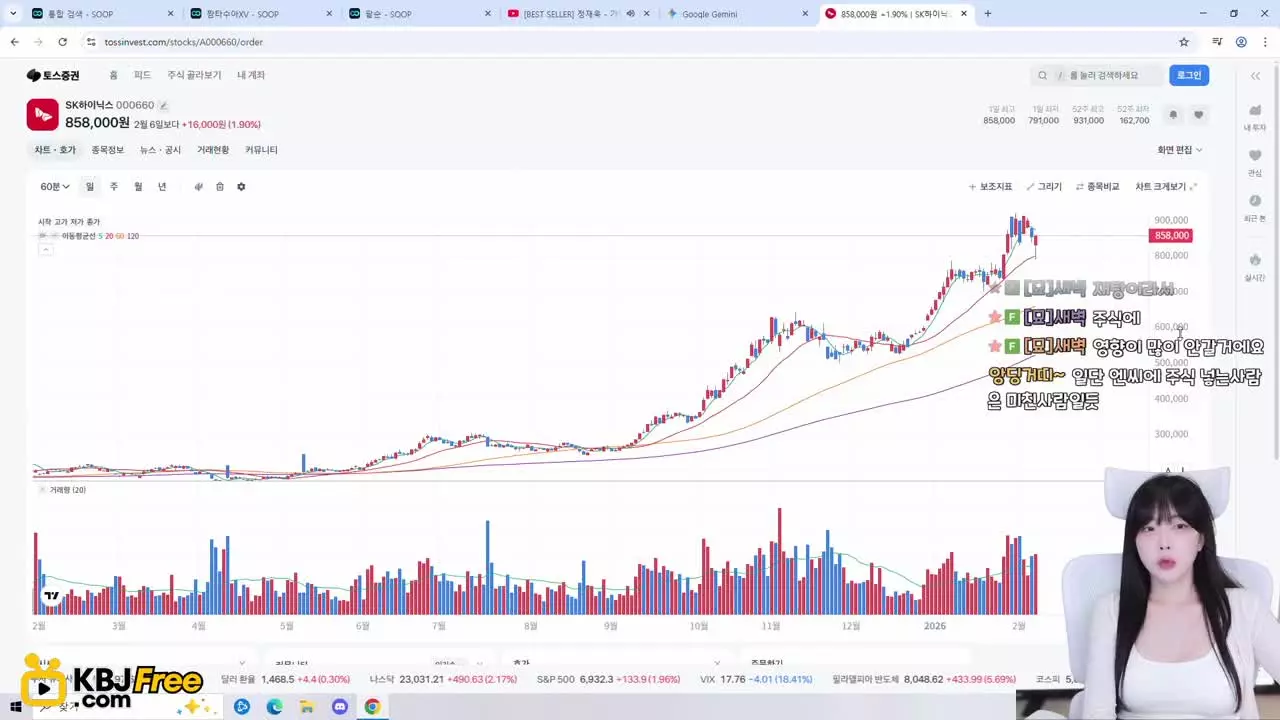Click the 그리기 drawing button
Viewport: 1280px width, 720px height.
point(1044,187)
